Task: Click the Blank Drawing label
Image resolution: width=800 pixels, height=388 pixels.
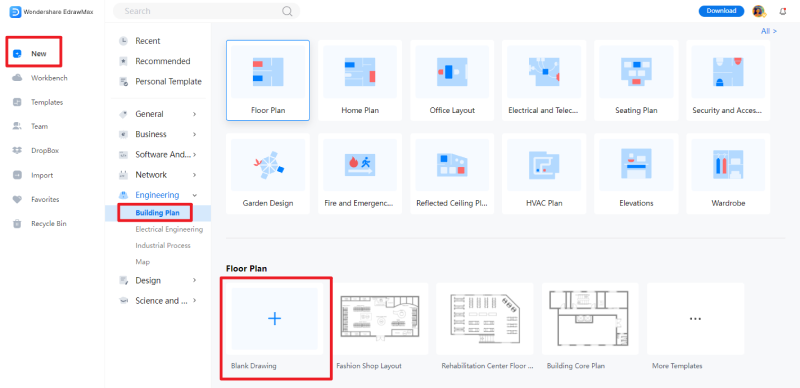Action: point(254,366)
